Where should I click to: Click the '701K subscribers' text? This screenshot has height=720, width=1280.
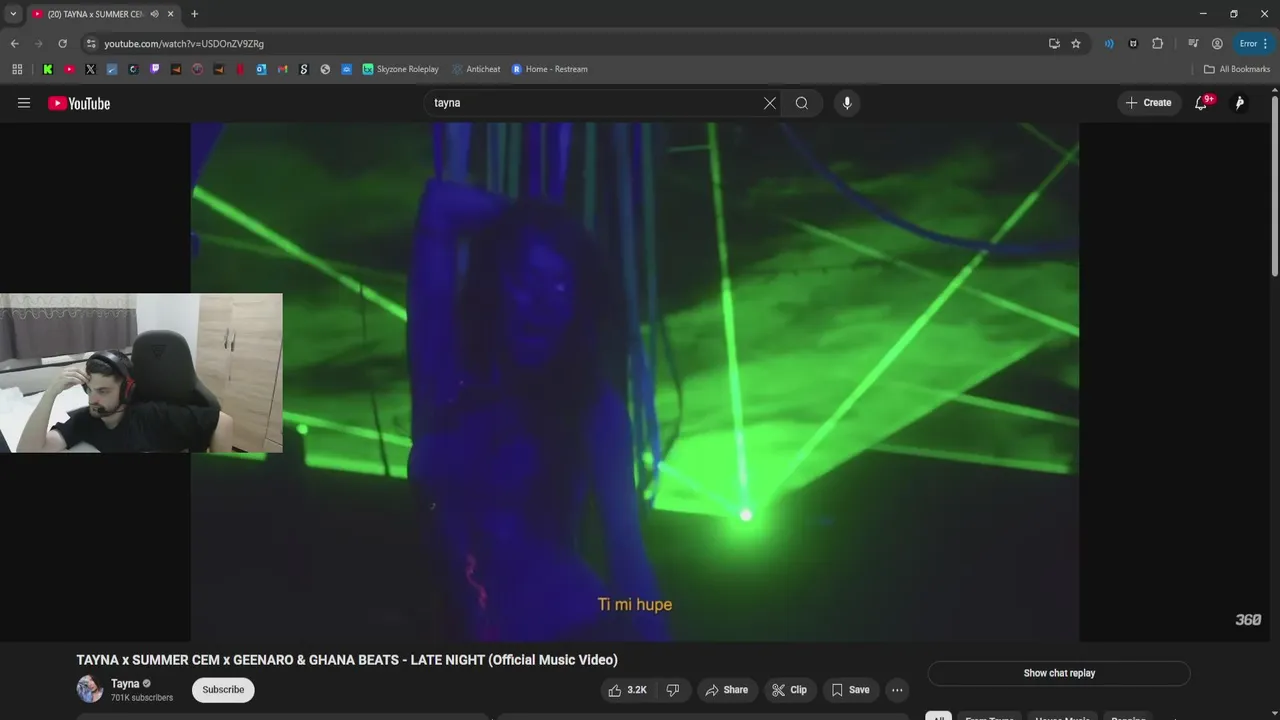click(142, 698)
